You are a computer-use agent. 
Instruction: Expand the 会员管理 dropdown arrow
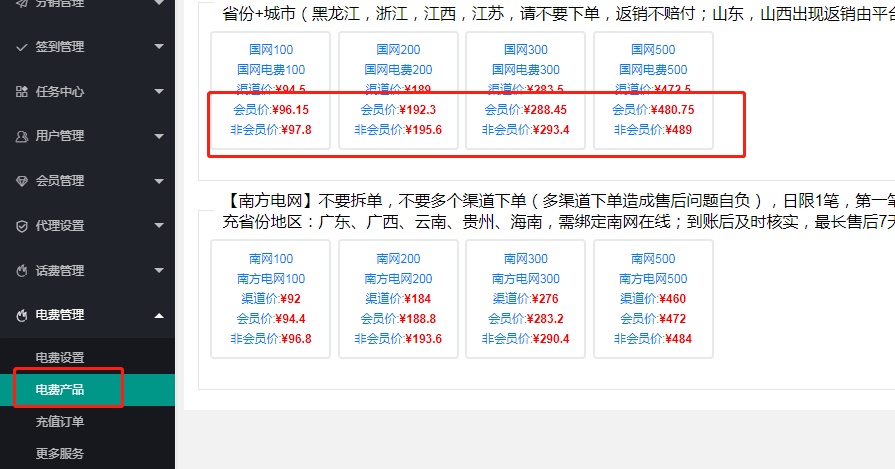point(159,181)
